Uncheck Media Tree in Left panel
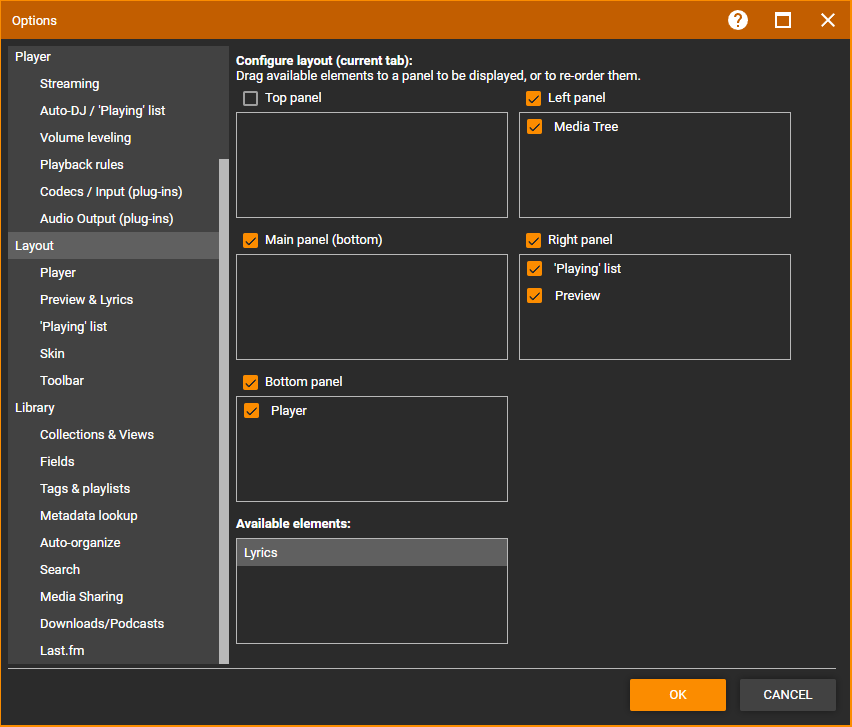The height and width of the screenshot is (727, 852). coord(535,127)
